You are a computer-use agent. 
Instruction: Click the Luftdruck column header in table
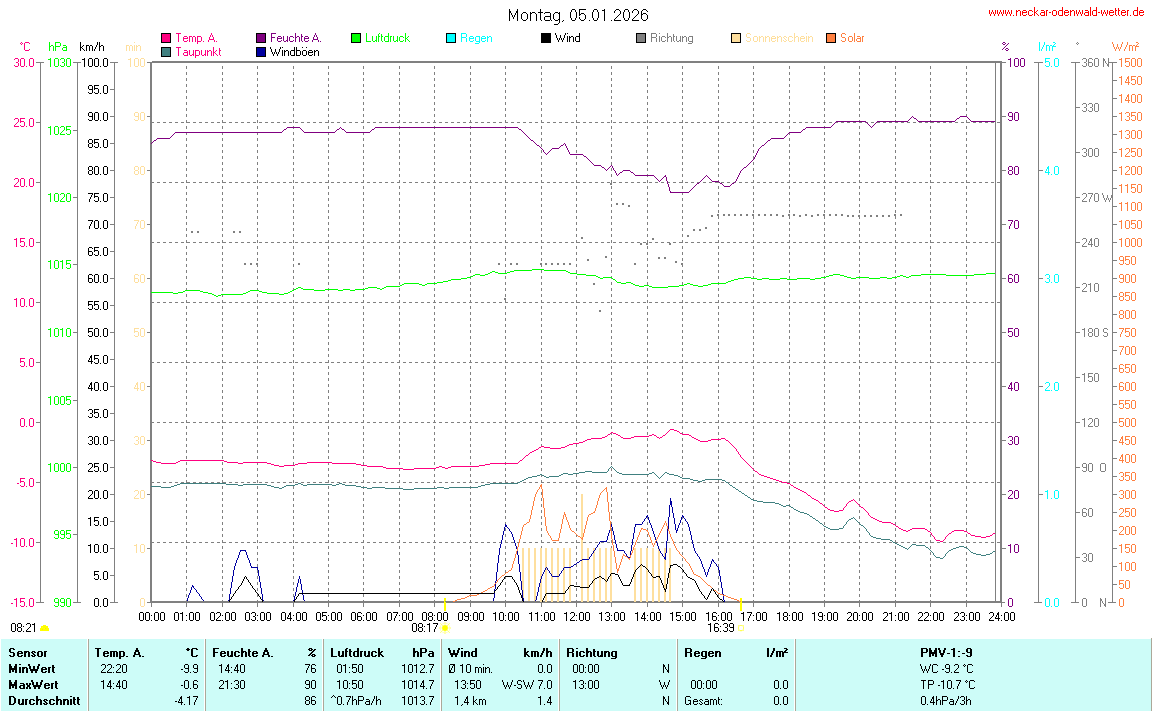coord(357,653)
